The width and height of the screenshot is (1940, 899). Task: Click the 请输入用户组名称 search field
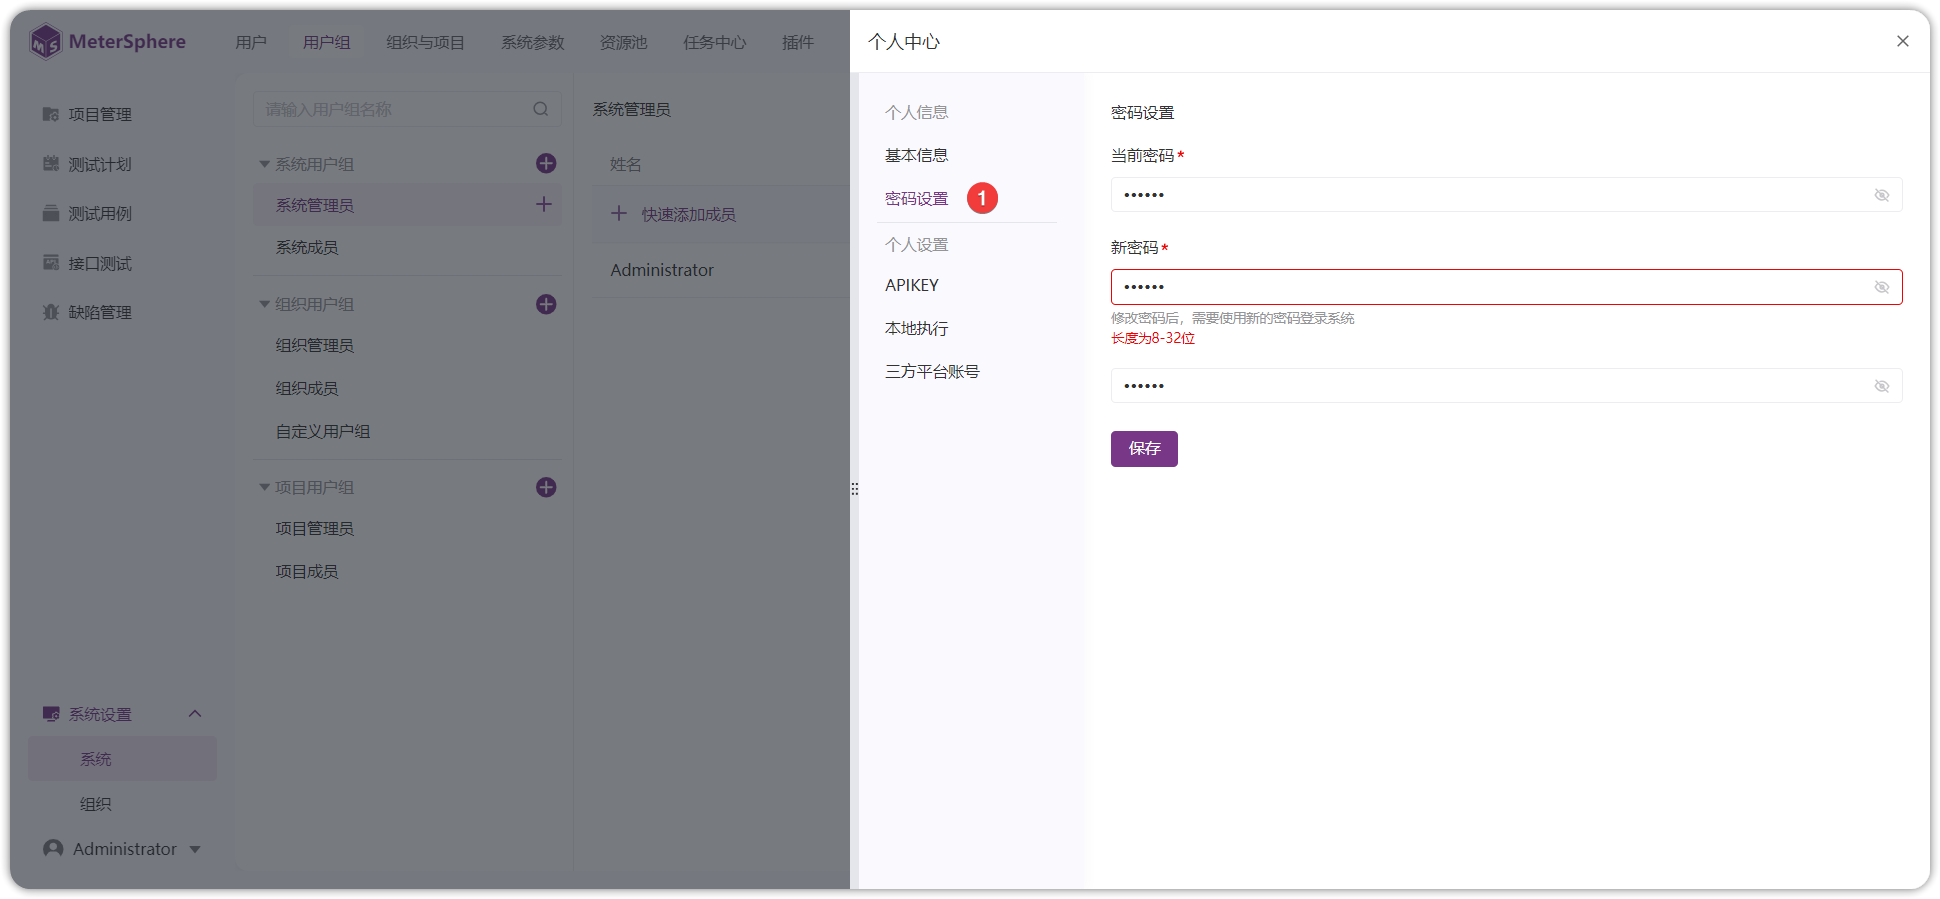pyautogui.click(x=408, y=109)
